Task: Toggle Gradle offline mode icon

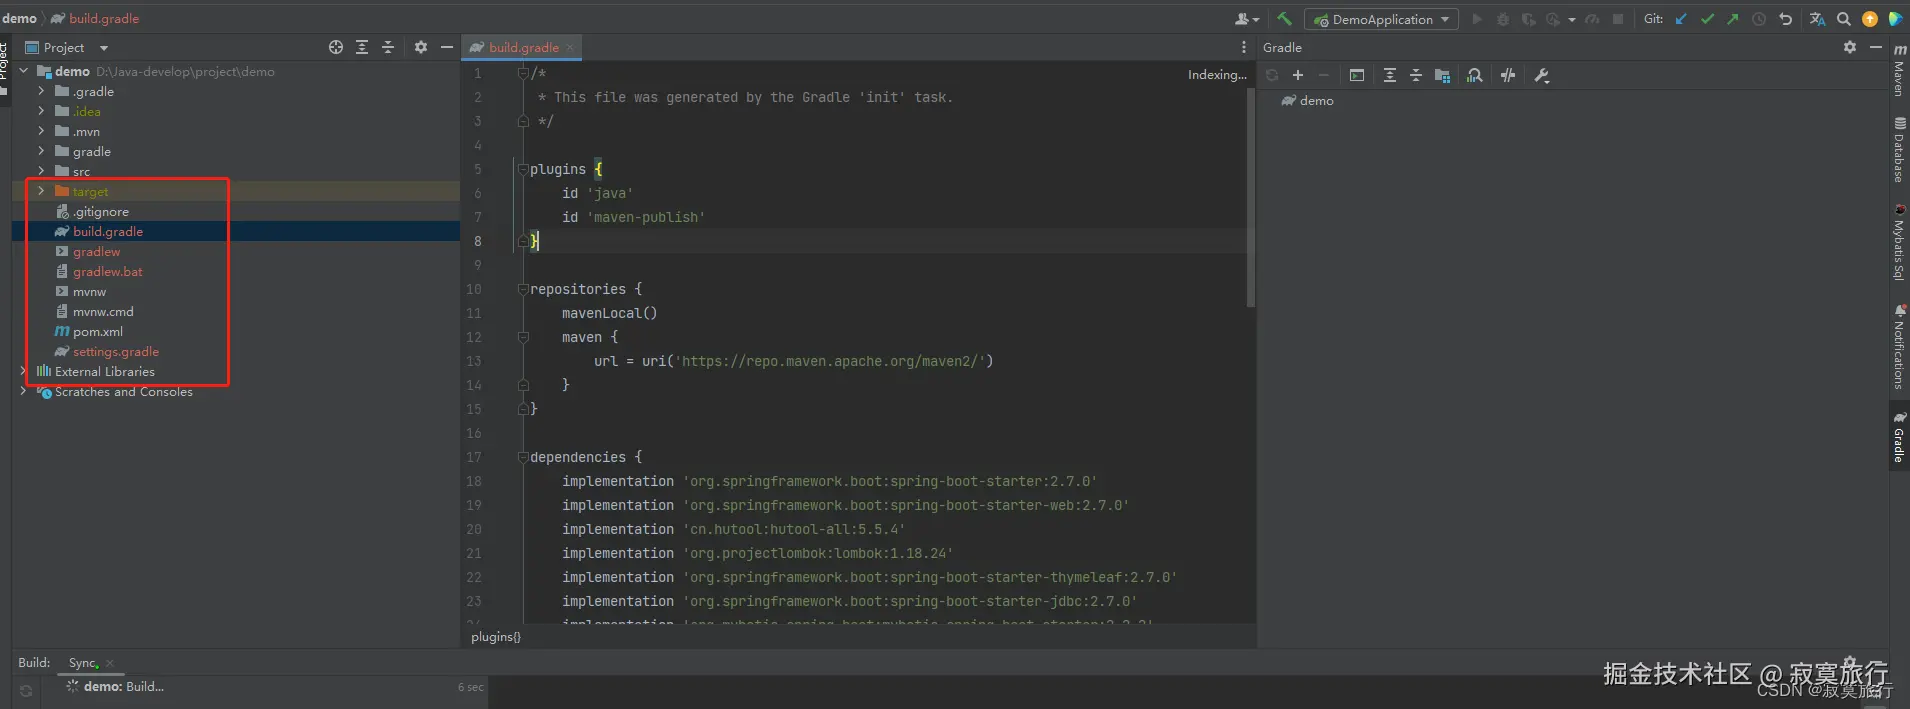Action: pyautogui.click(x=1508, y=76)
